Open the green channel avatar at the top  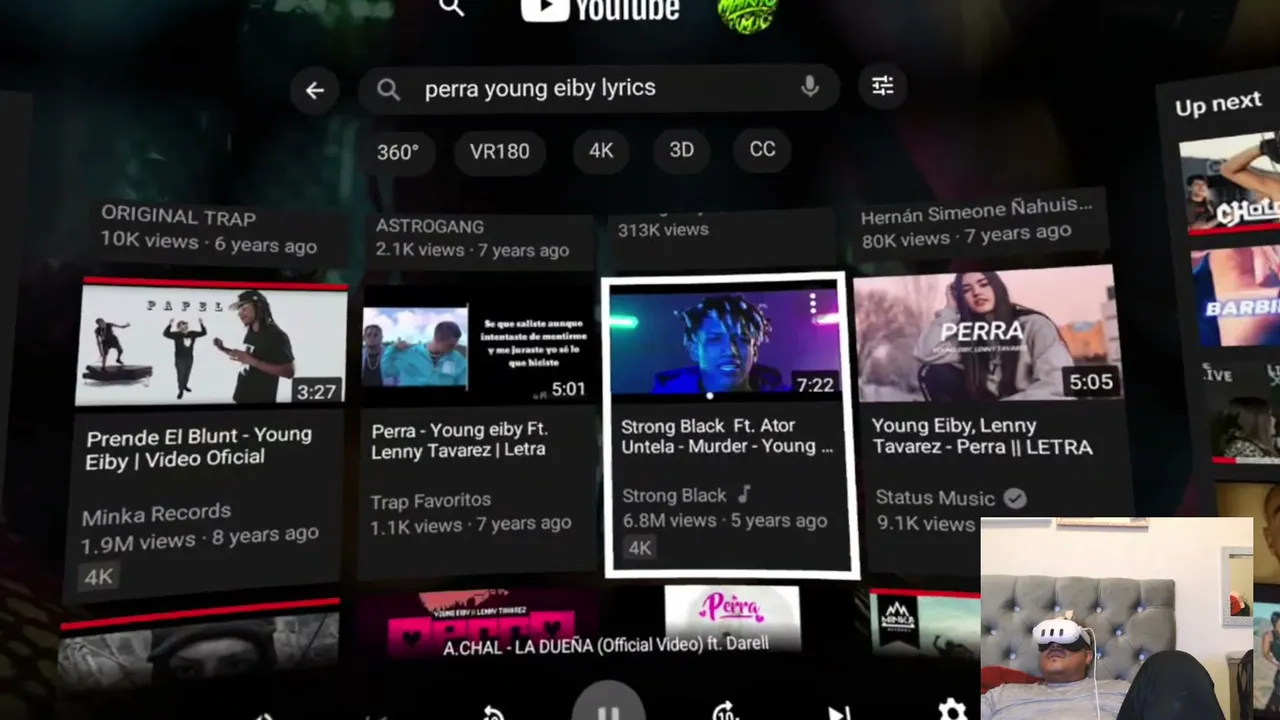point(747,14)
